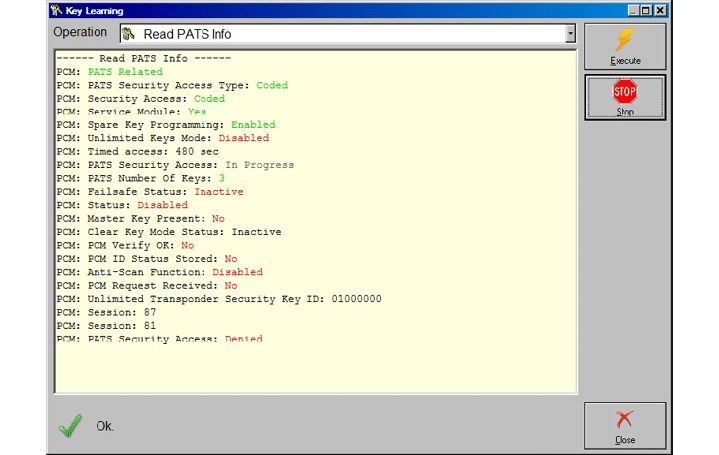The height and width of the screenshot is (455, 719).
Task: Click the lightning bolt Execute icon
Action: pyautogui.click(x=625, y=41)
